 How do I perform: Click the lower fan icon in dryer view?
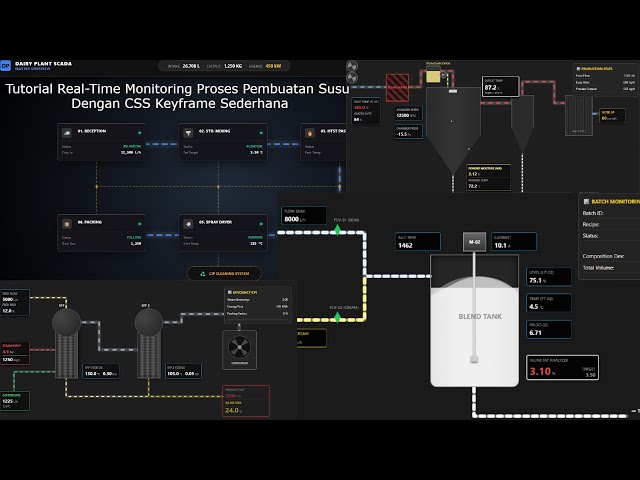352,78
